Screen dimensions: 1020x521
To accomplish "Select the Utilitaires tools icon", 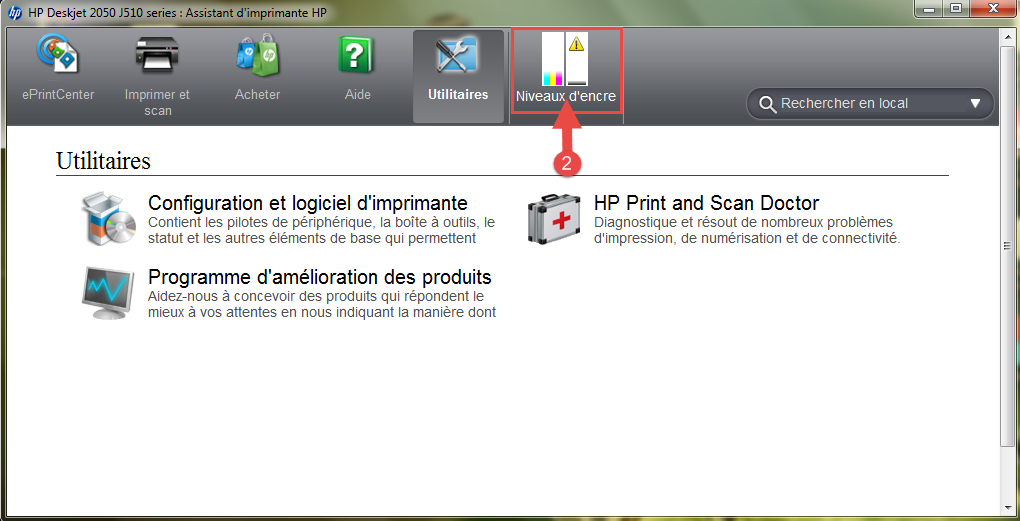I will [x=458, y=54].
